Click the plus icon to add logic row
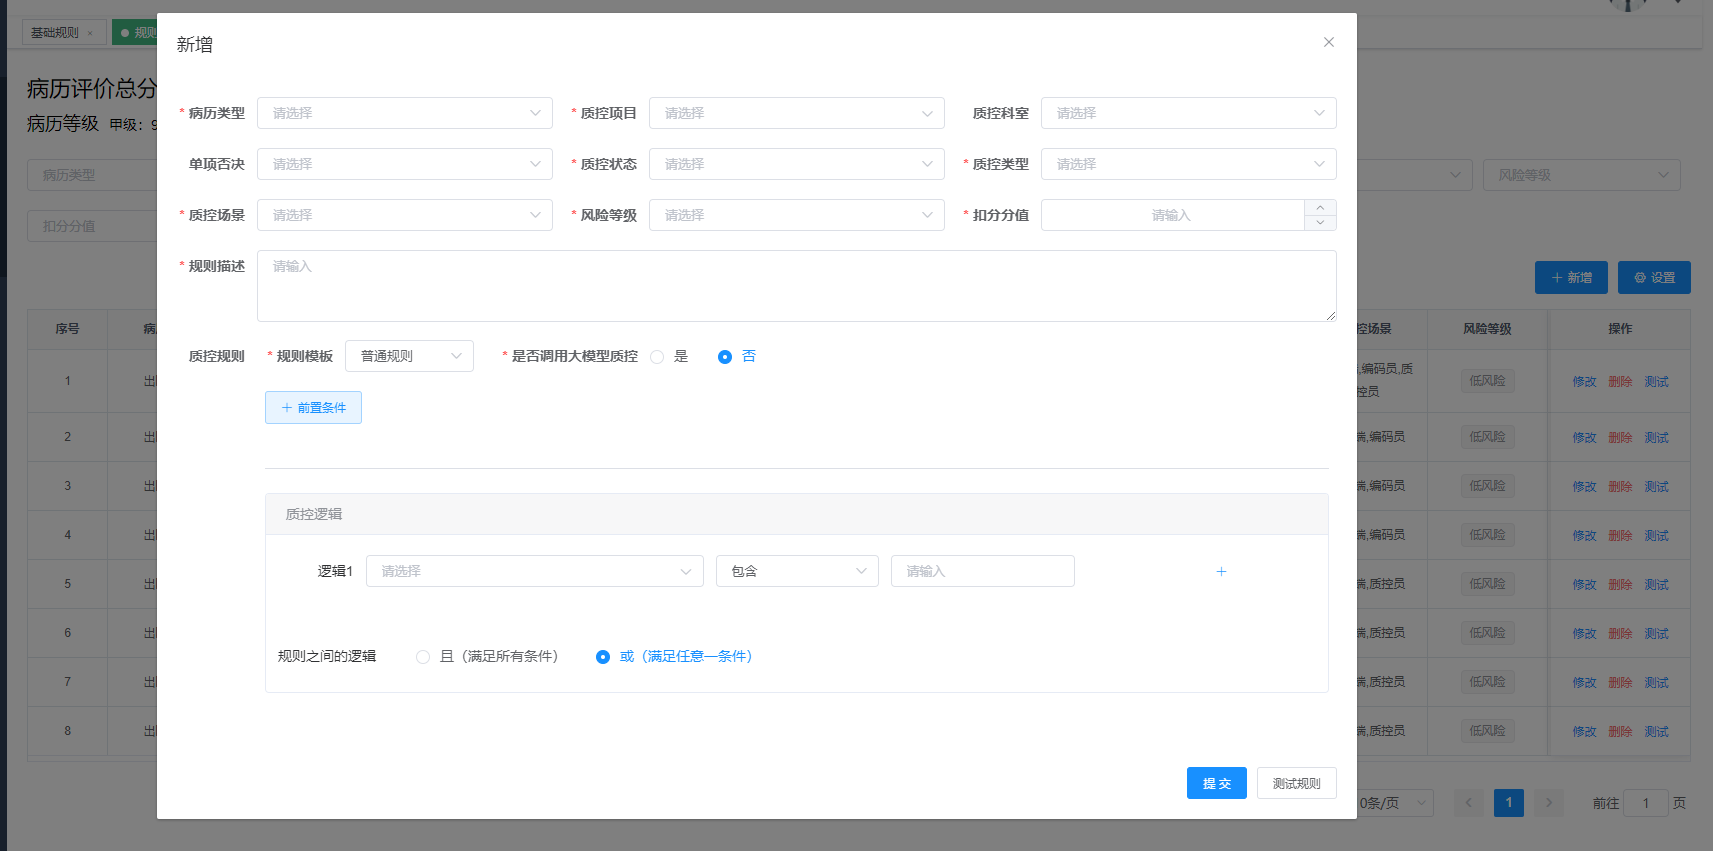The image size is (1713, 851). tap(1221, 571)
